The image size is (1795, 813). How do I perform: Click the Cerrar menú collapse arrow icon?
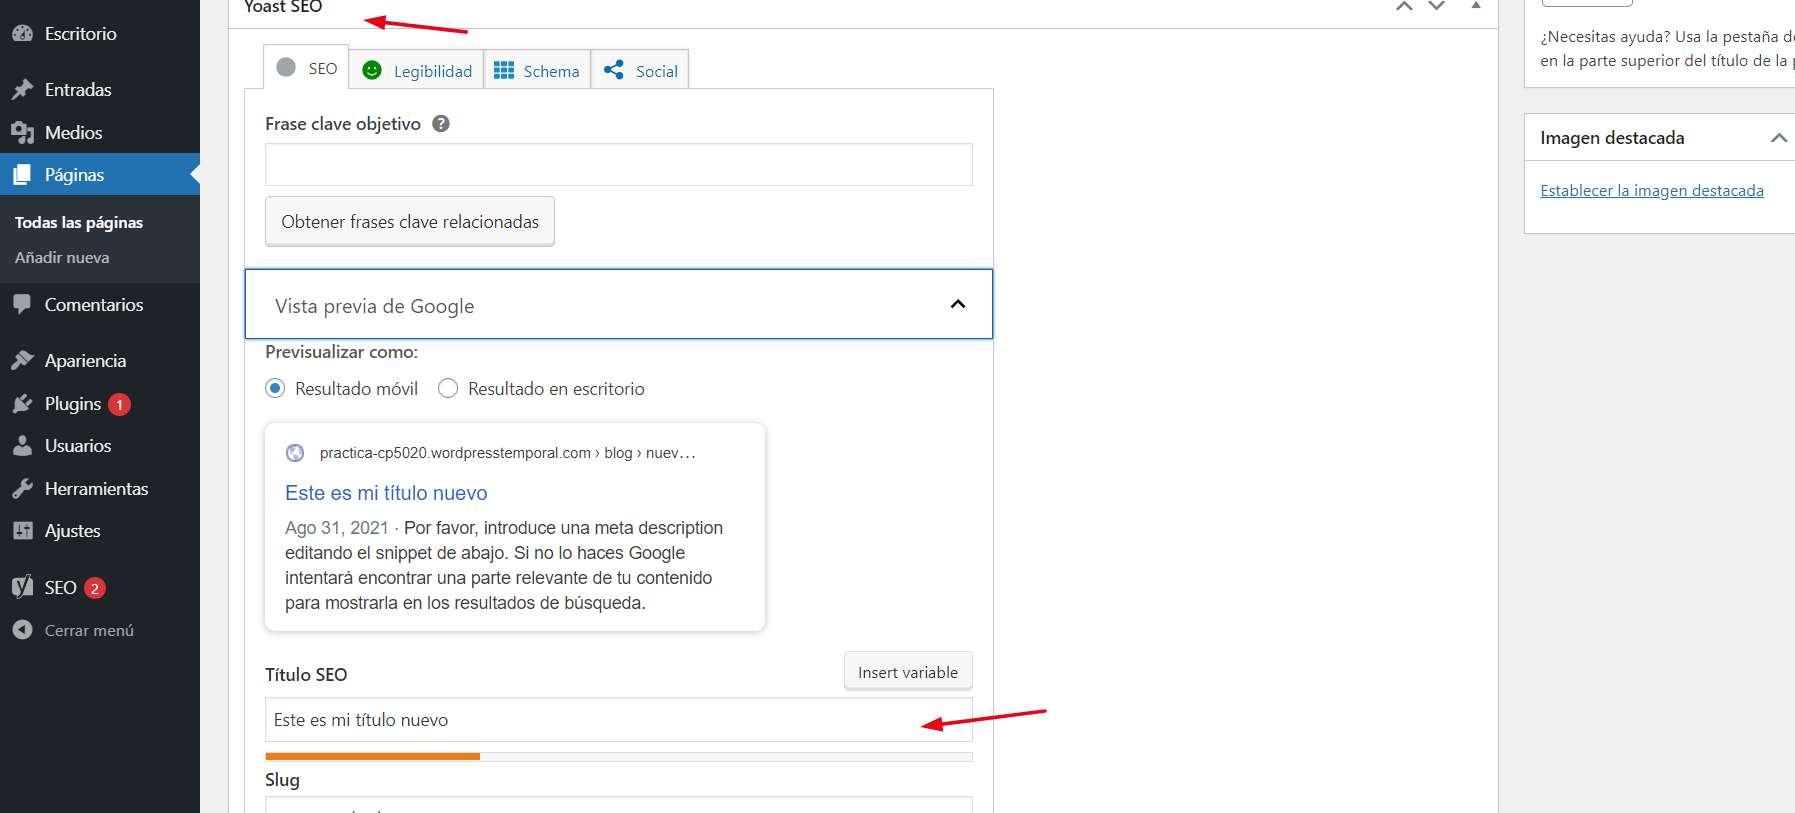(22, 630)
